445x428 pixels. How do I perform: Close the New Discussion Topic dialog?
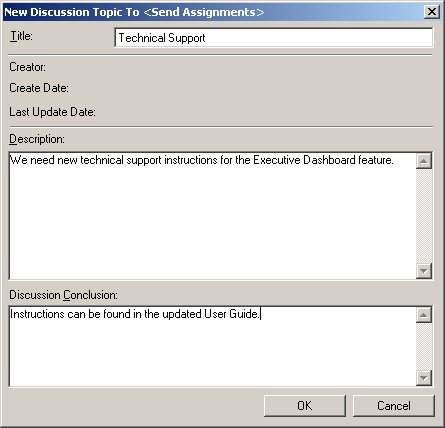click(x=432, y=12)
